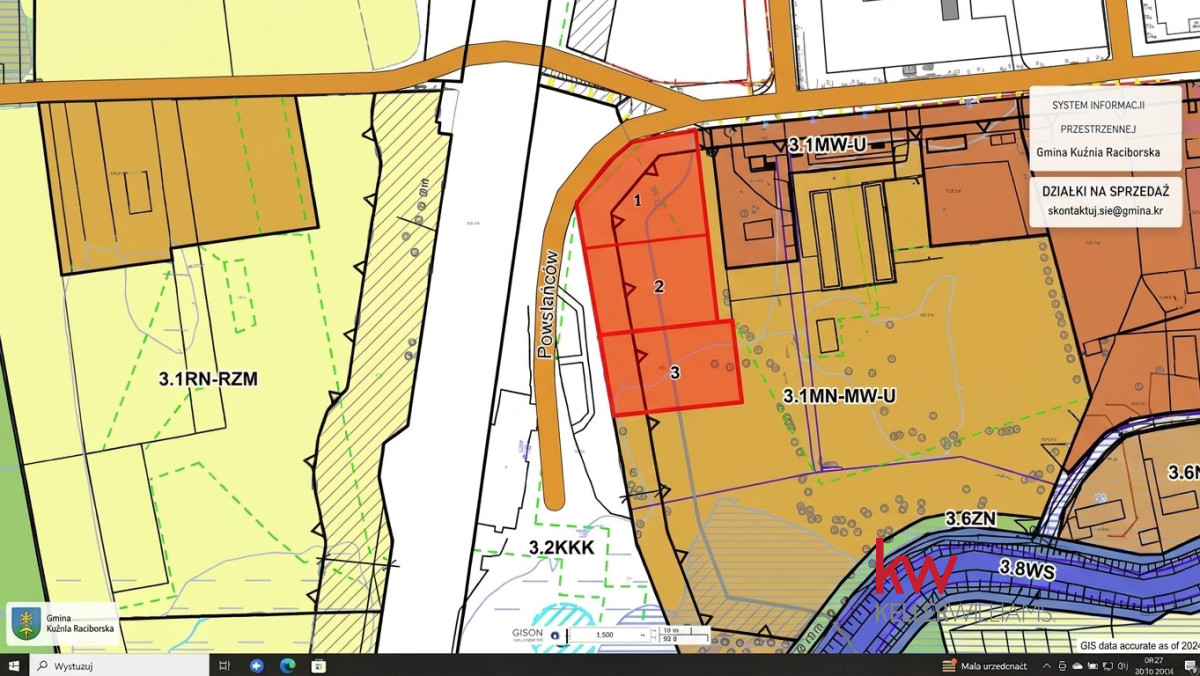The image size is (1200, 676).
Task: Click the 3.6ZN zone label
Action: (x=972, y=519)
